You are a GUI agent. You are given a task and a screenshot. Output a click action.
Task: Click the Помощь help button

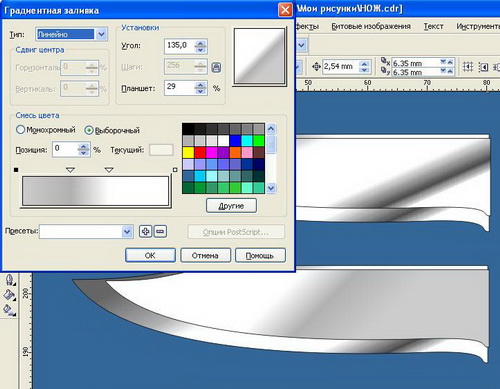260,256
